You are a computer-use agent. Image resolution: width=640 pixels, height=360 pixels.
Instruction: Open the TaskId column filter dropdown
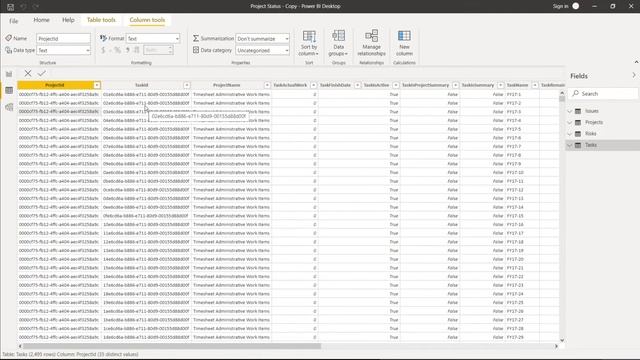(x=187, y=85)
